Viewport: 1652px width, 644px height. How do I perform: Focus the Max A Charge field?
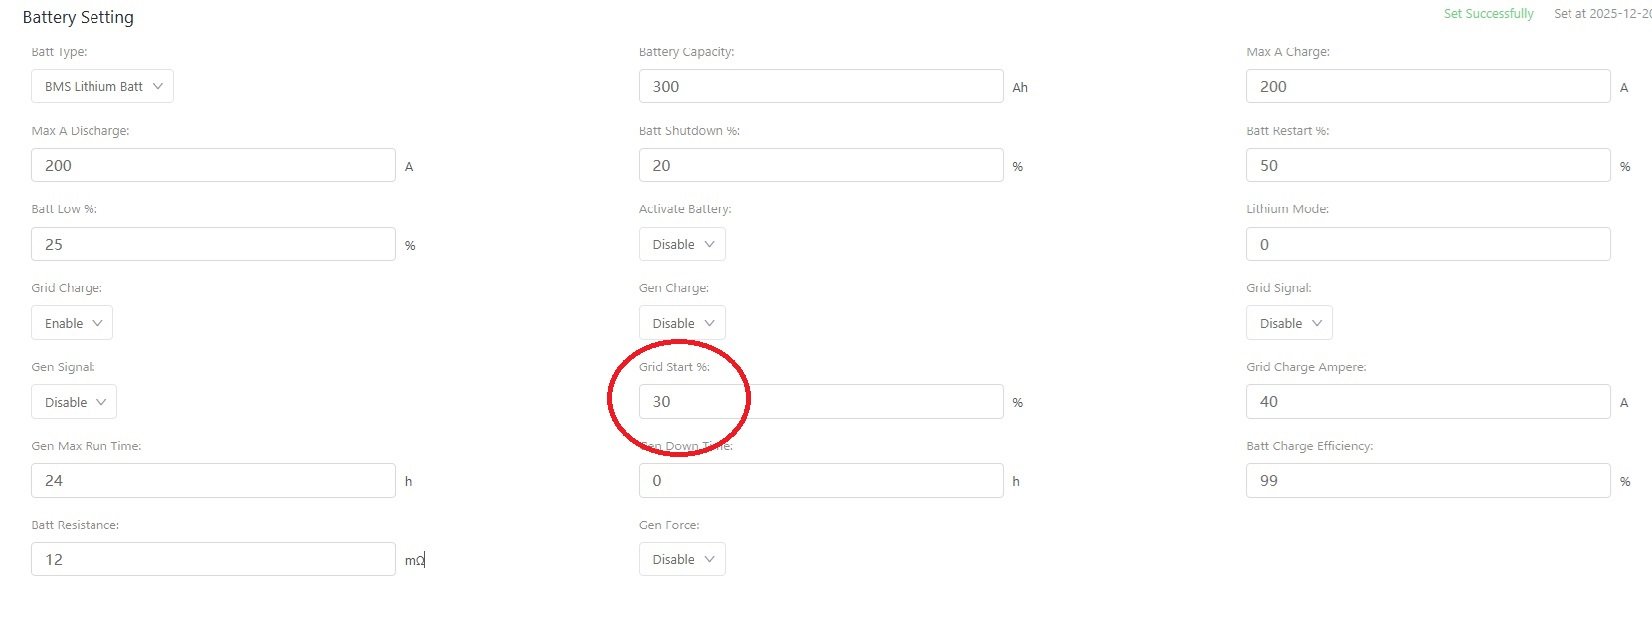point(1427,86)
